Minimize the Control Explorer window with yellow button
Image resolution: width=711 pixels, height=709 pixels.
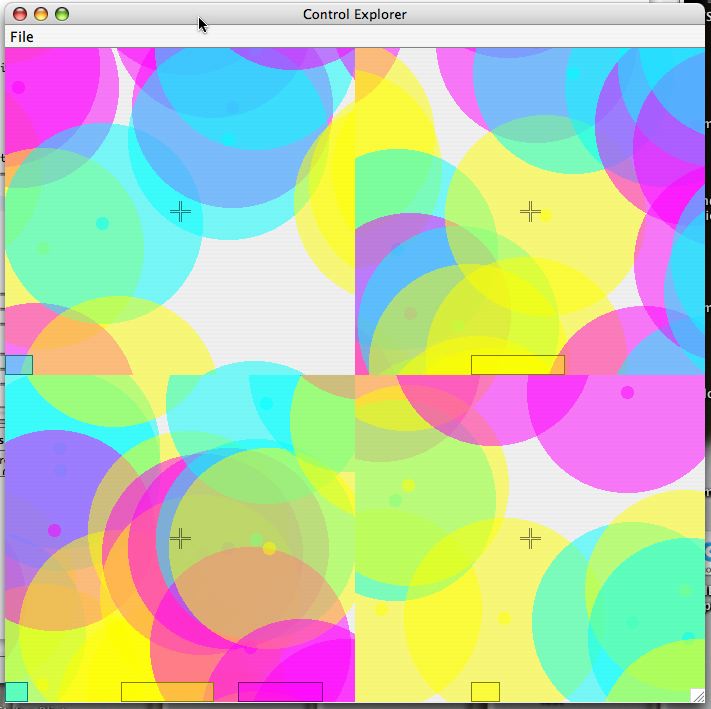[x=41, y=14]
